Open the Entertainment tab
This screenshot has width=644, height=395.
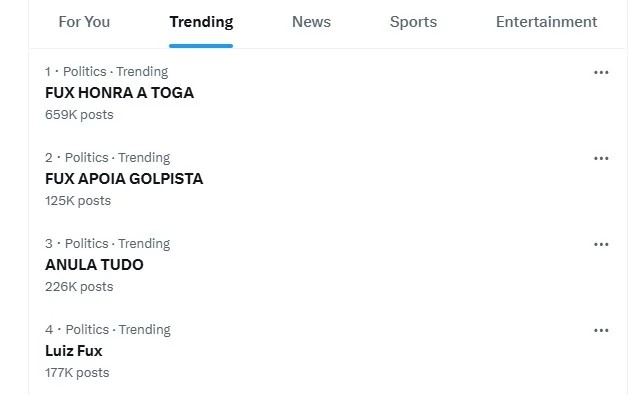[x=546, y=22]
